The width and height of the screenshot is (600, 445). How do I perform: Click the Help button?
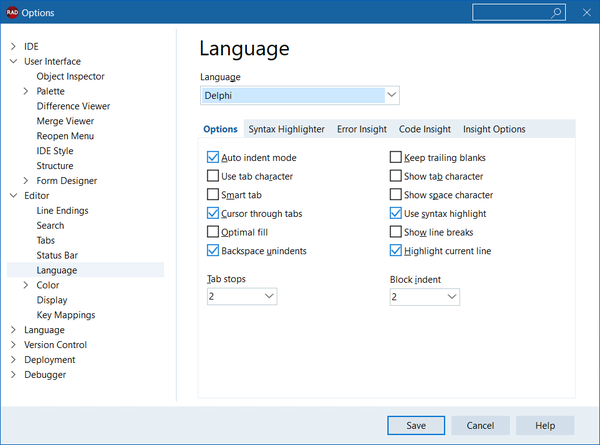tap(545, 425)
